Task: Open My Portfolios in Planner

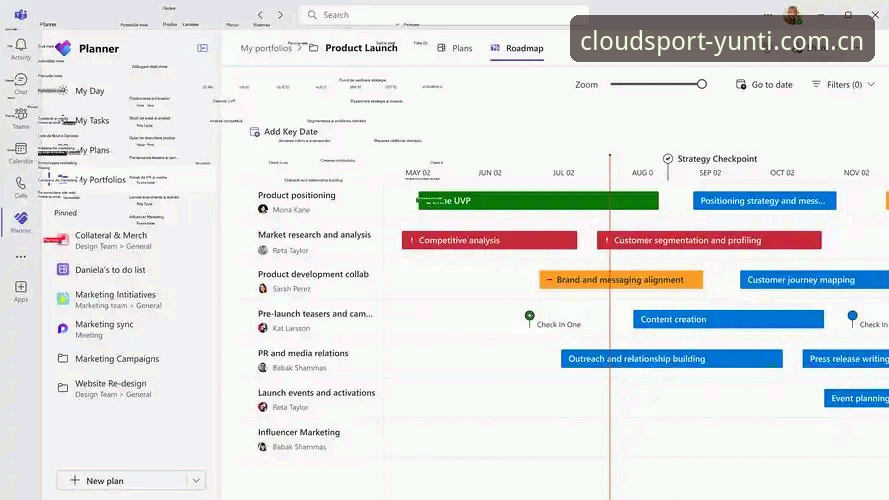Action: [100, 180]
